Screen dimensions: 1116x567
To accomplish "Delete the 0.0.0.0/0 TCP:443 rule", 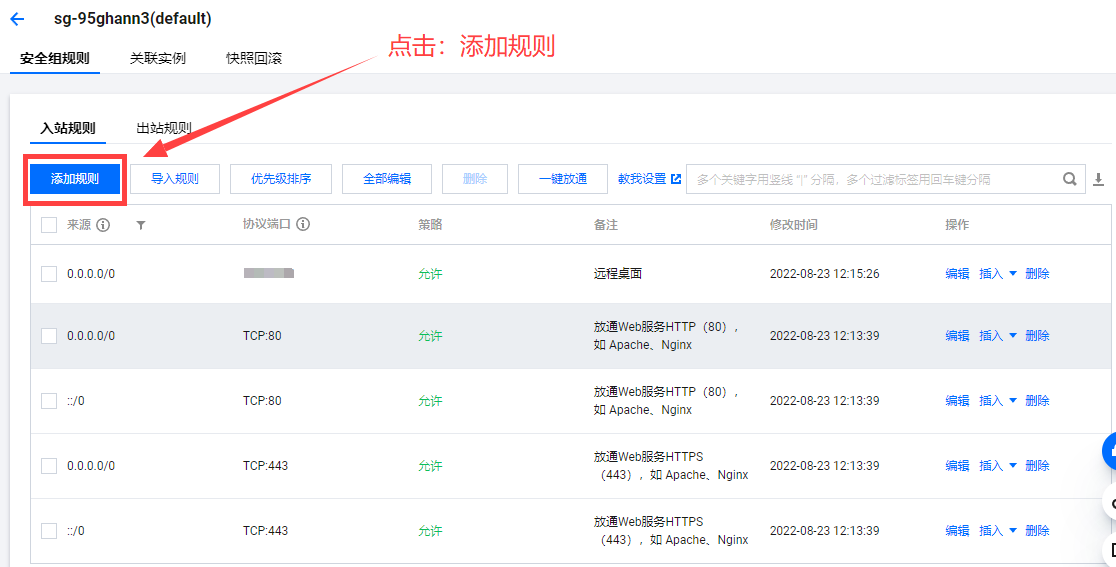I will pyautogui.click(x=1038, y=465).
